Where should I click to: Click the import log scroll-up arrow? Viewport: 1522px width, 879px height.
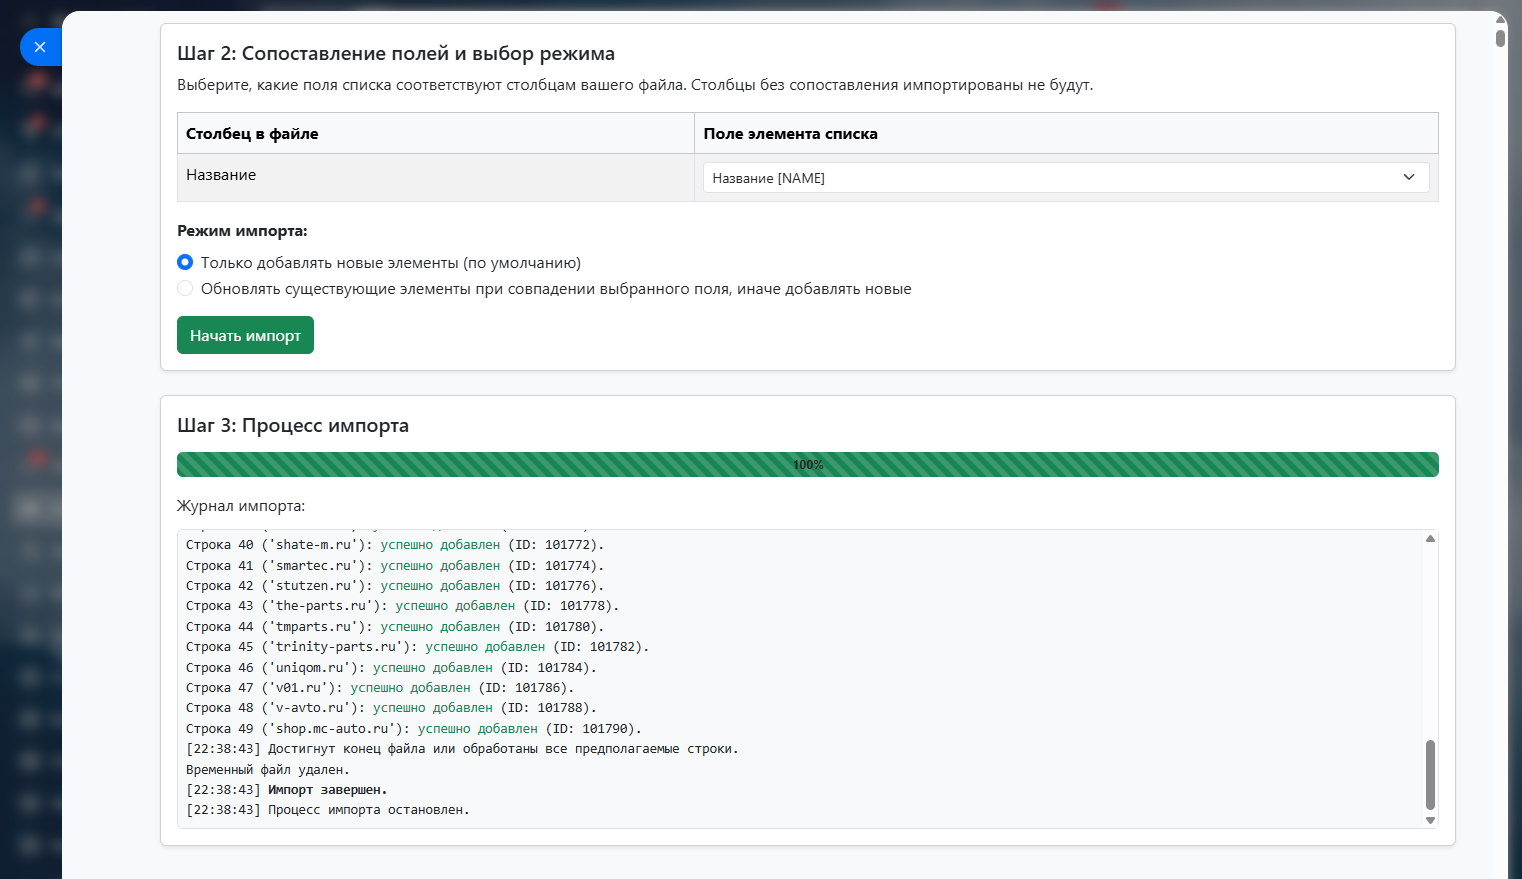(1430, 539)
